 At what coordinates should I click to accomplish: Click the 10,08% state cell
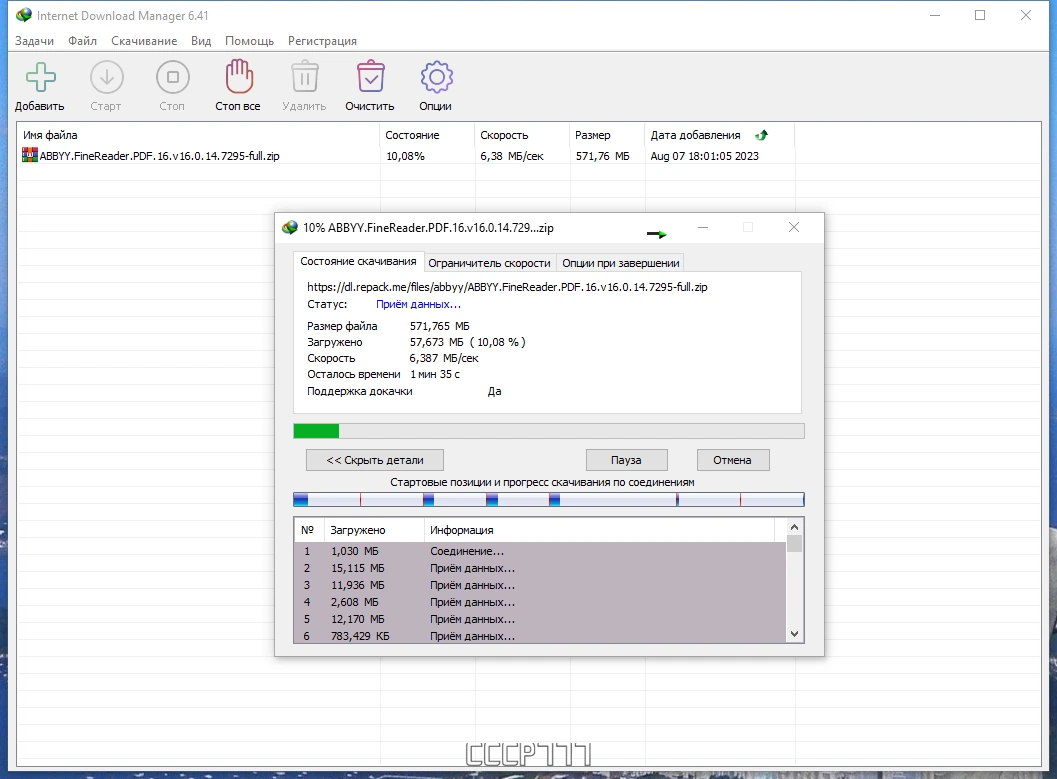pos(405,156)
